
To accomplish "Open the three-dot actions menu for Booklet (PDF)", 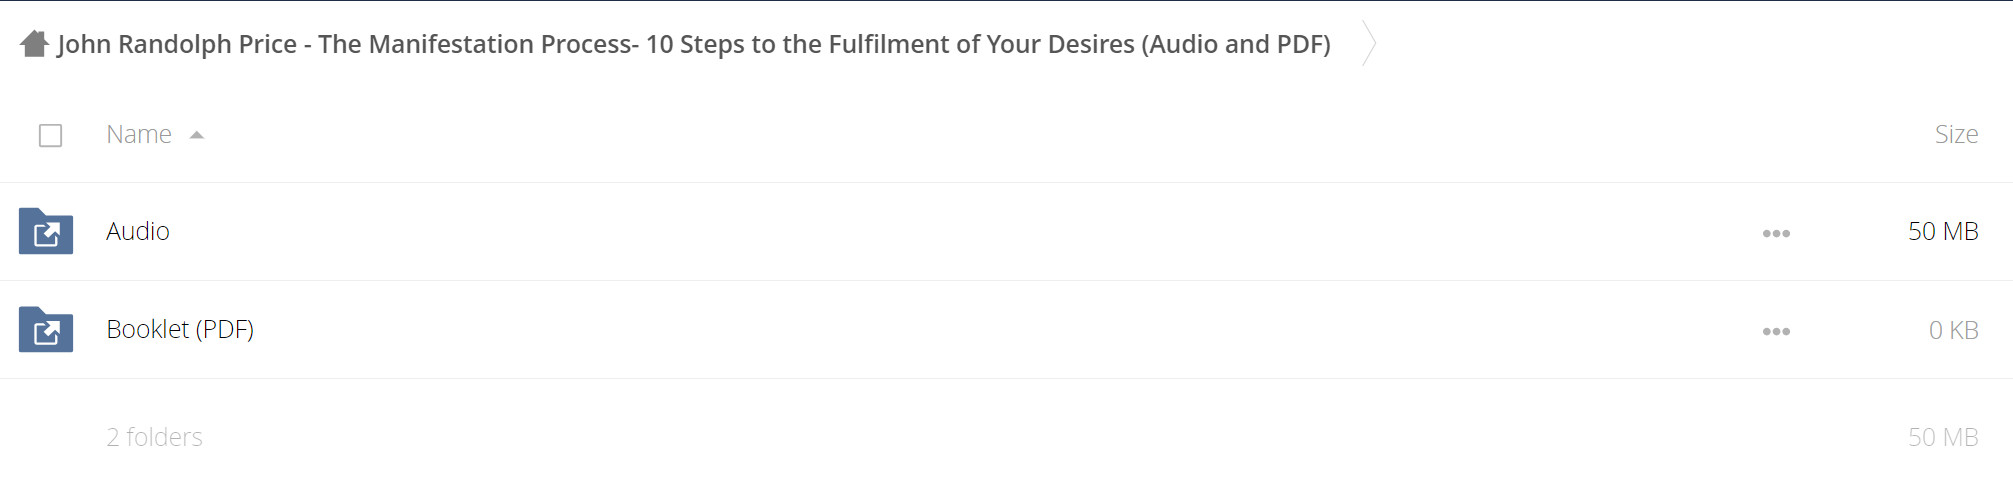I will pos(1776,331).
